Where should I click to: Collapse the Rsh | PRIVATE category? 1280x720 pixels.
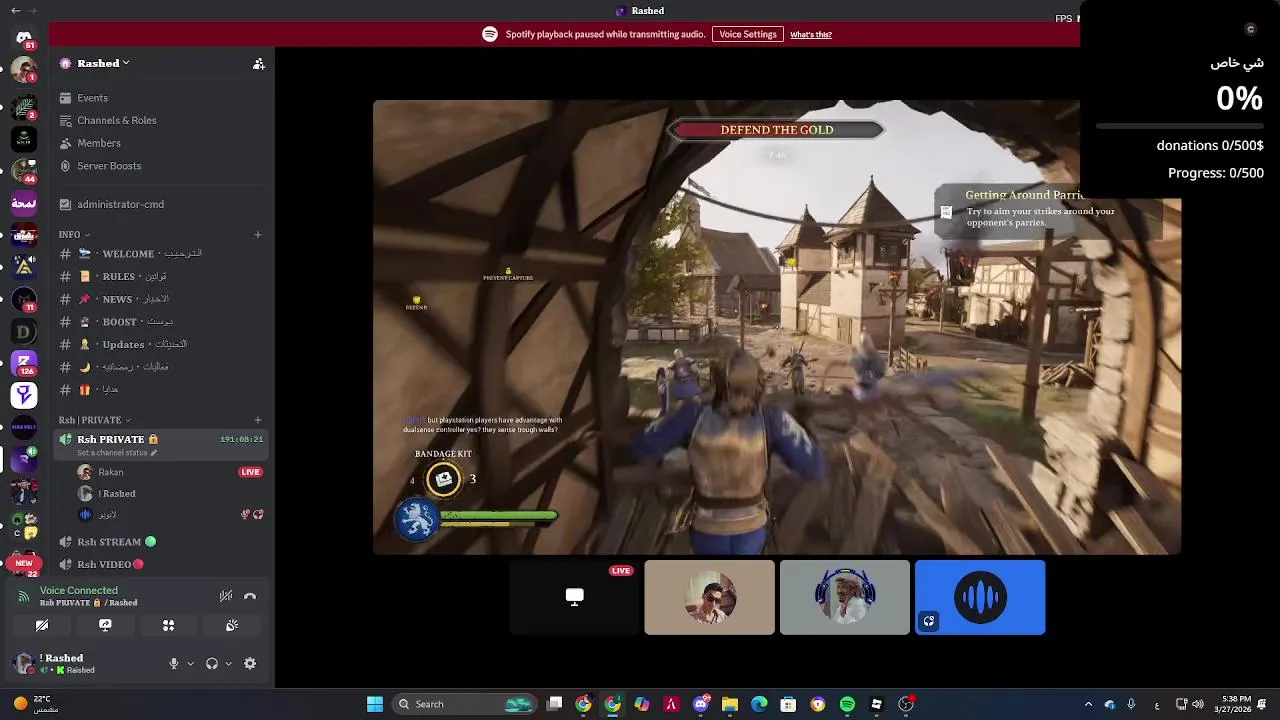click(x=94, y=420)
